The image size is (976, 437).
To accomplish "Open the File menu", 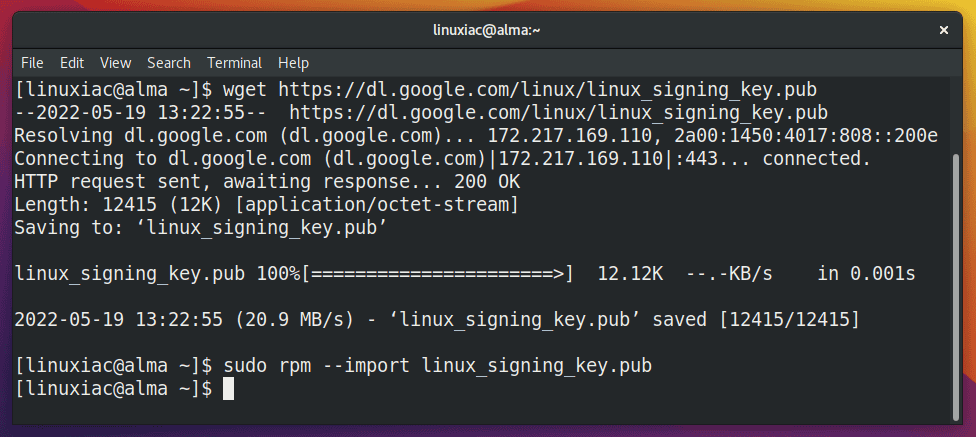I will [32, 63].
